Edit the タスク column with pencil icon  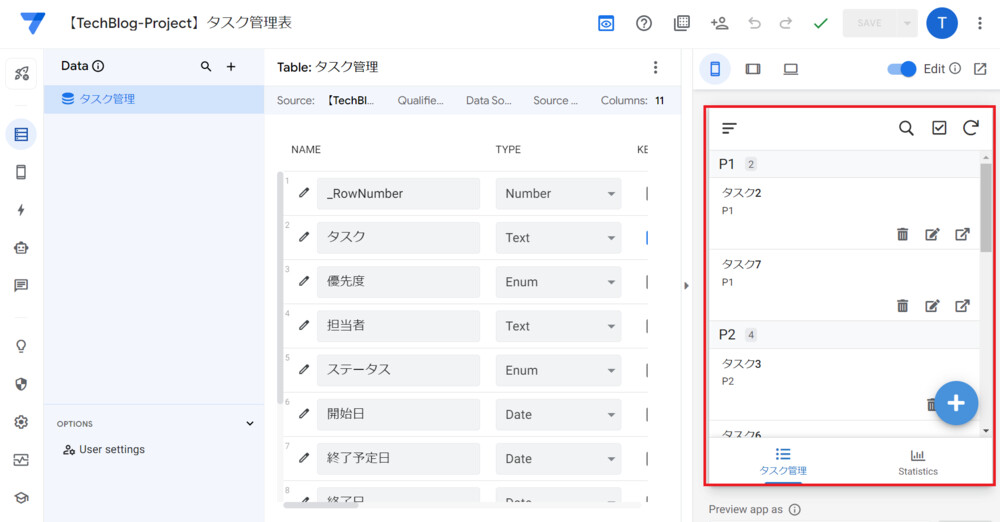pyautogui.click(x=304, y=237)
